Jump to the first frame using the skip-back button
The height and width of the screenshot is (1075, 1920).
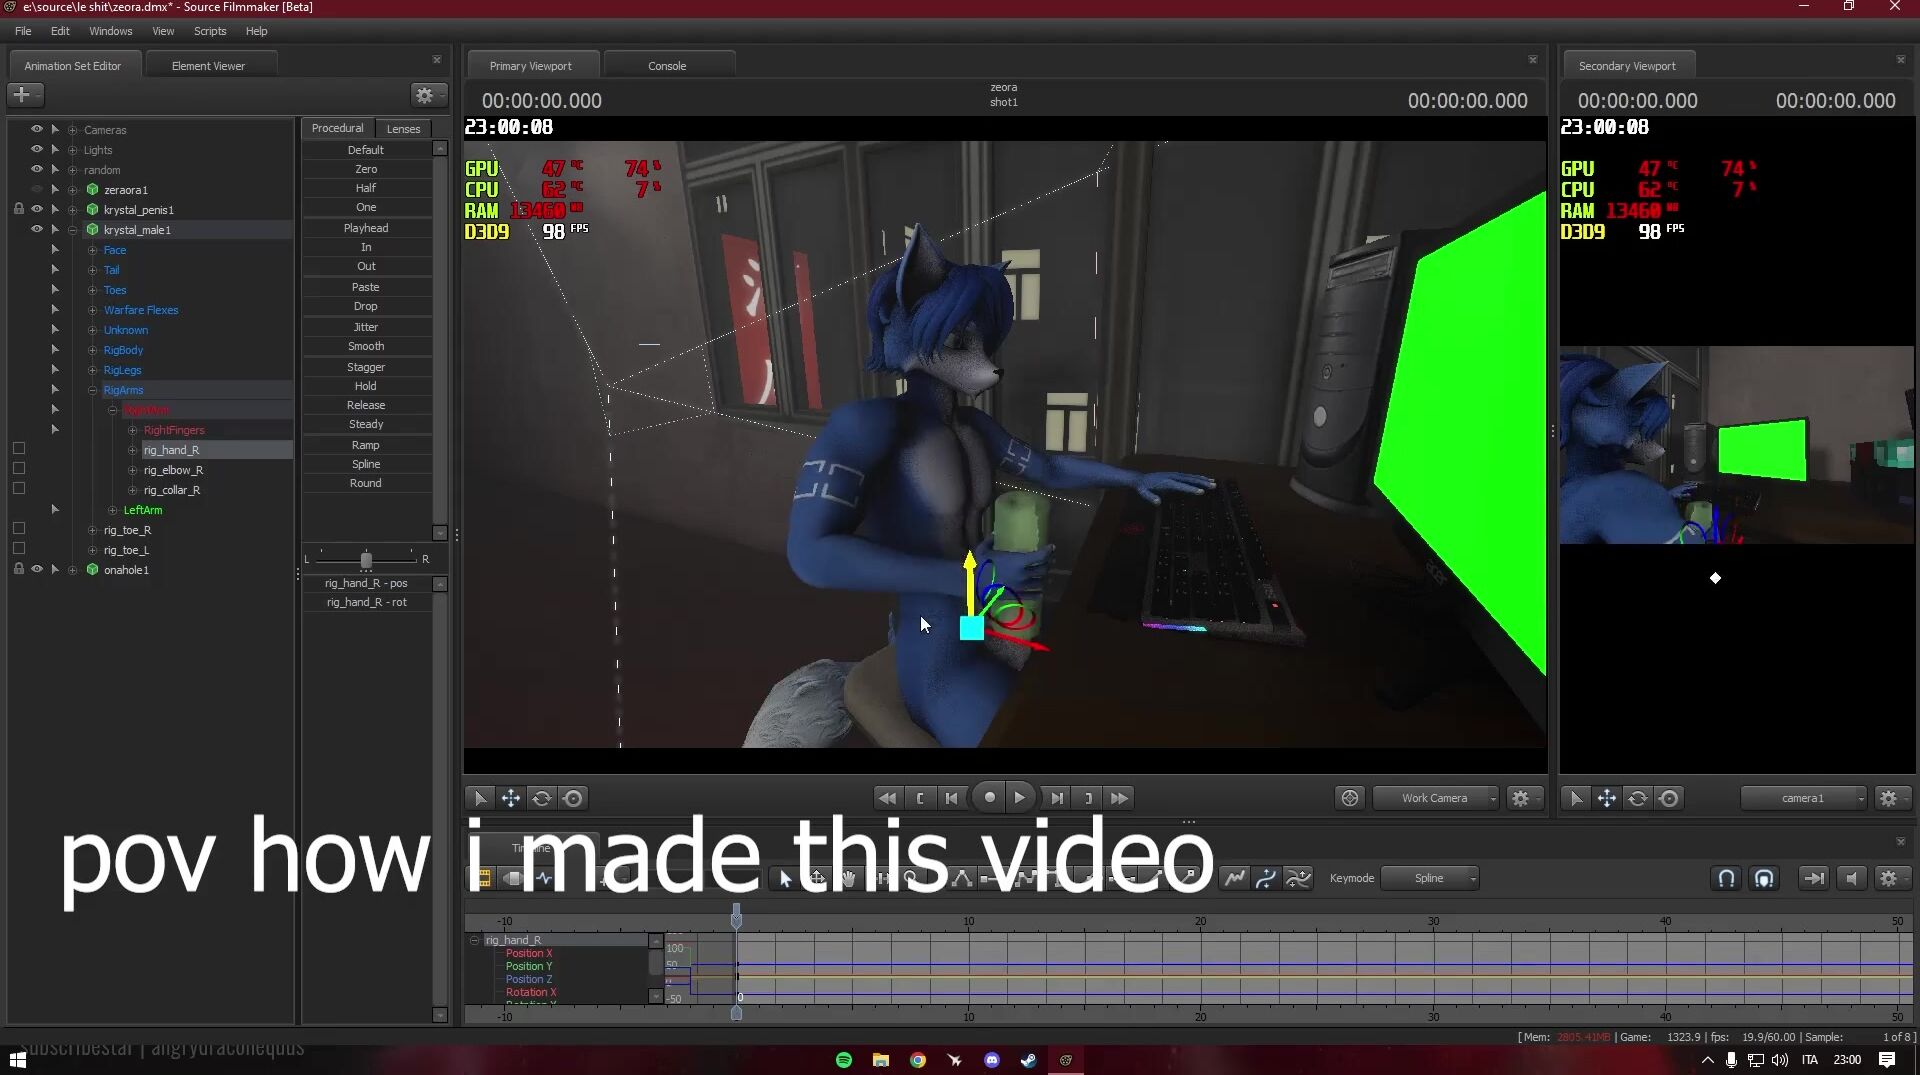coord(886,798)
